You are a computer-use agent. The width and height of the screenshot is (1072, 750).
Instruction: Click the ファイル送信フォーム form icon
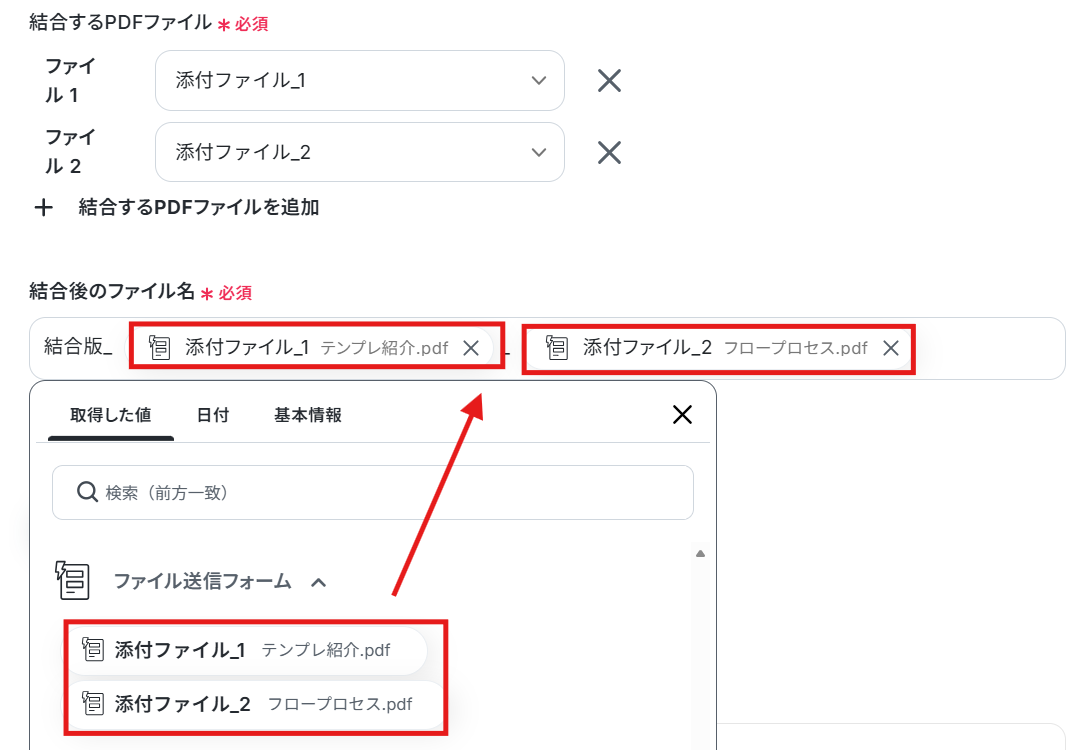72,580
